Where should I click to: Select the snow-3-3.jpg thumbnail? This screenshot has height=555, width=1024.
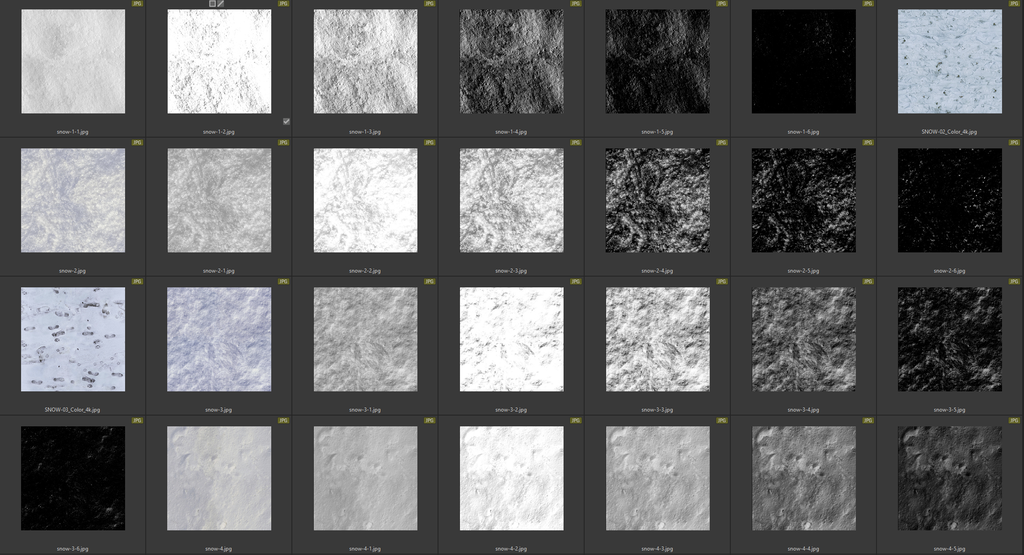click(x=657, y=340)
